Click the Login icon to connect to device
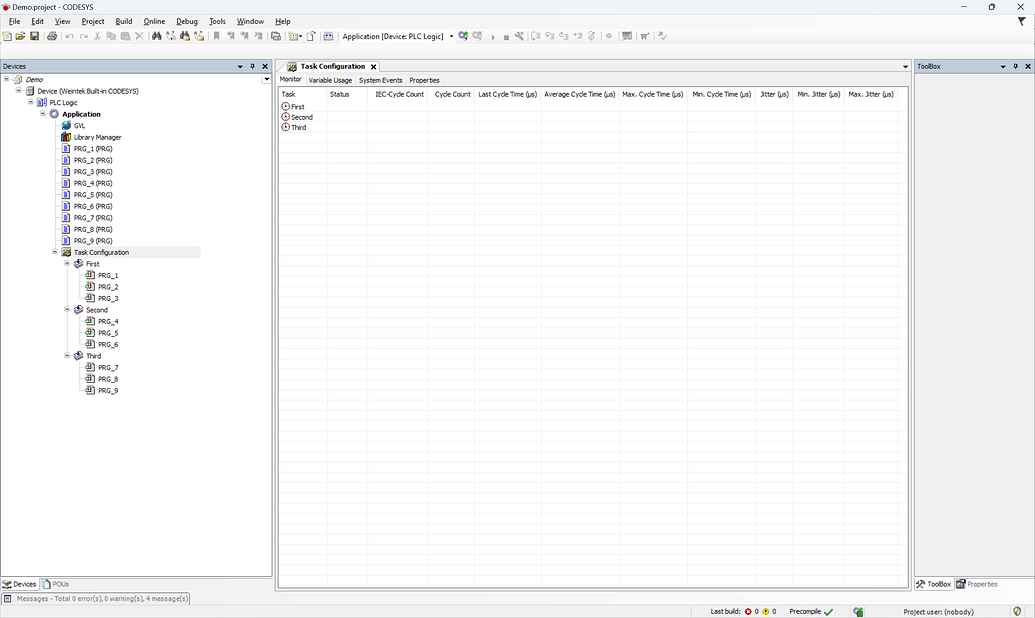The width and height of the screenshot is (1035, 618). [462, 36]
